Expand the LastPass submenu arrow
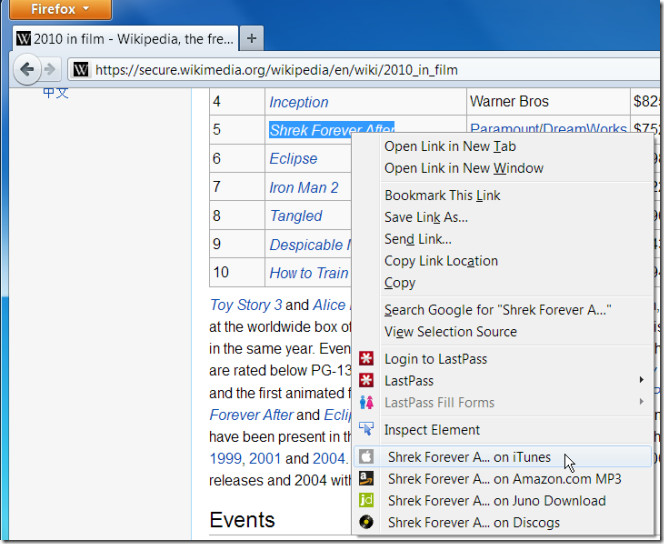Viewport: 664px width, 544px height. tap(642, 380)
